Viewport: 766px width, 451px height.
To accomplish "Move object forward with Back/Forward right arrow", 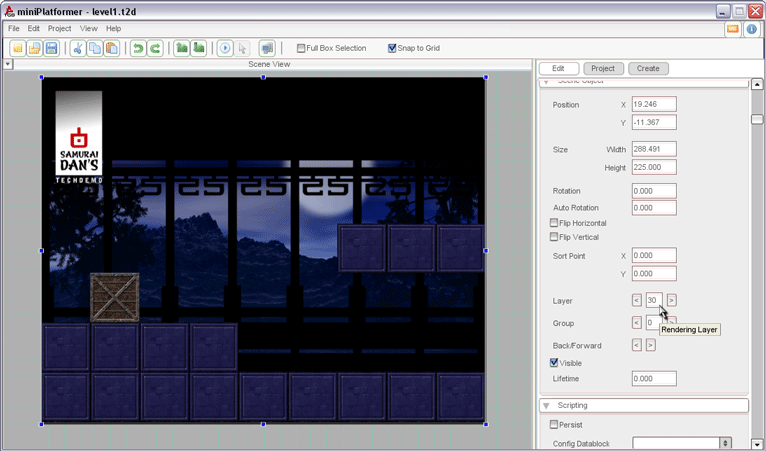I will pos(650,345).
